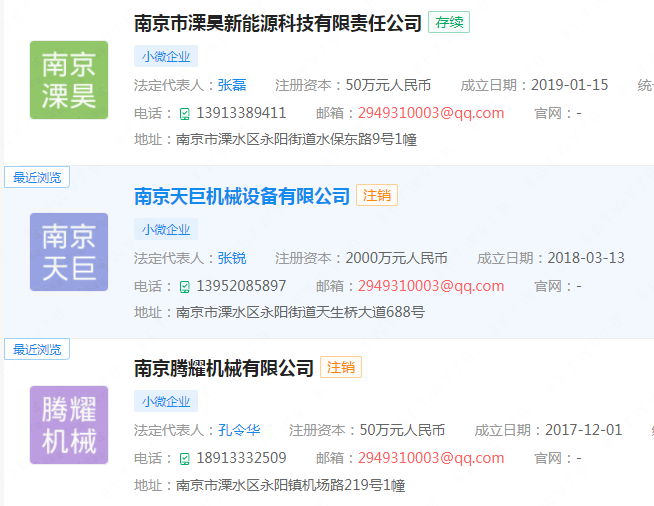654x506 pixels.
Task: Select founding date 2018-03-13
Action: [x=586, y=258]
